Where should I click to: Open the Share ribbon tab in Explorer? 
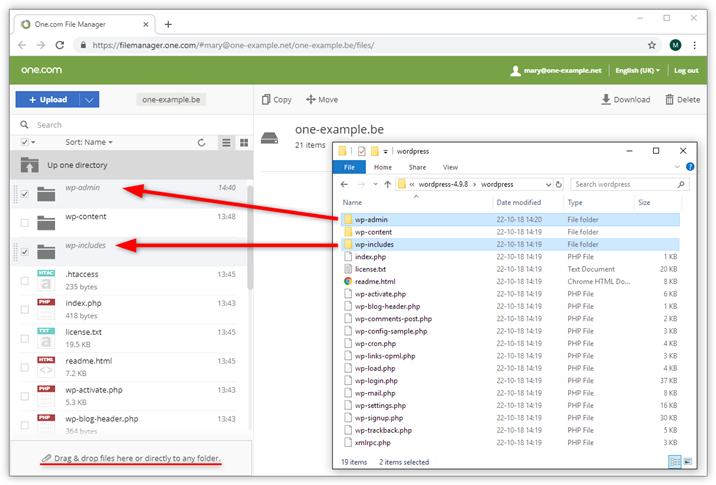click(417, 167)
